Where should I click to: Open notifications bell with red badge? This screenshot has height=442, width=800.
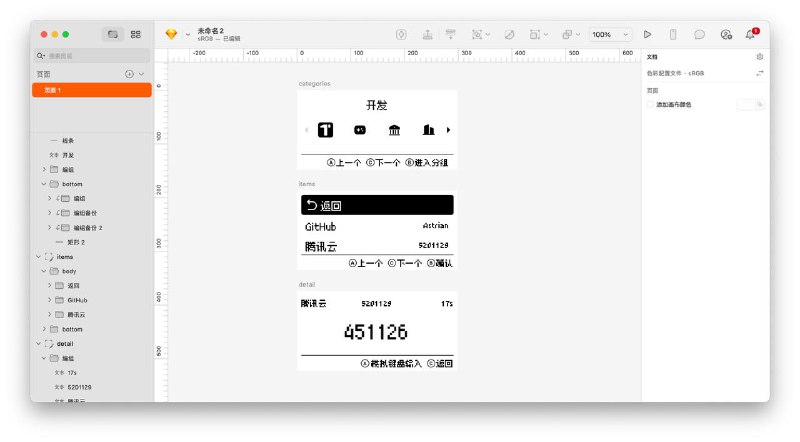pyautogui.click(x=752, y=34)
